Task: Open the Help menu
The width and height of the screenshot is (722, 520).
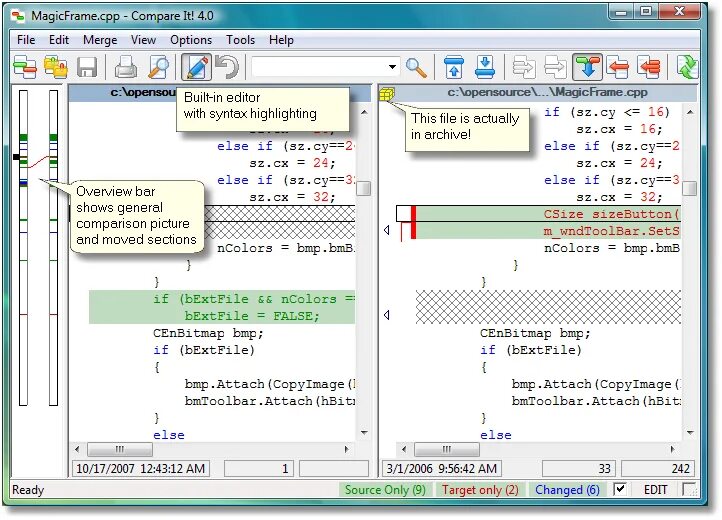Action: (x=281, y=40)
